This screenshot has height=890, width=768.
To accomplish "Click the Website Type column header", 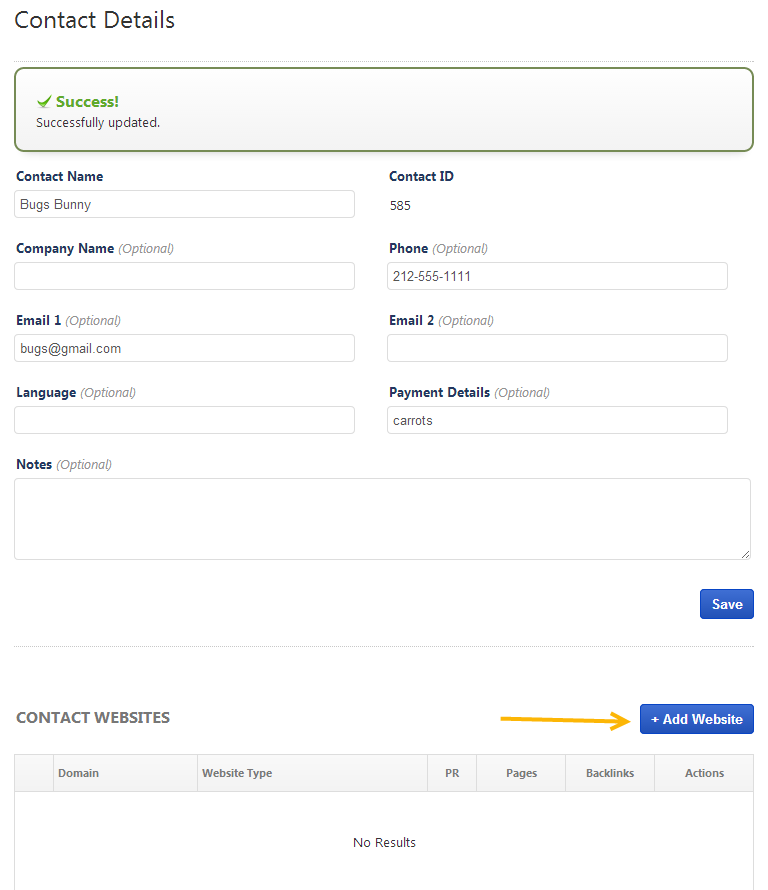I will click(x=237, y=773).
